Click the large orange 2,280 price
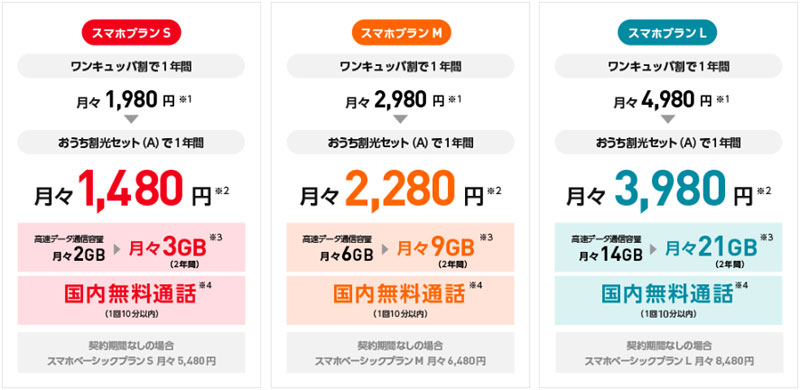The height and width of the screenshot is (390, 800). [x=401, y=191]
